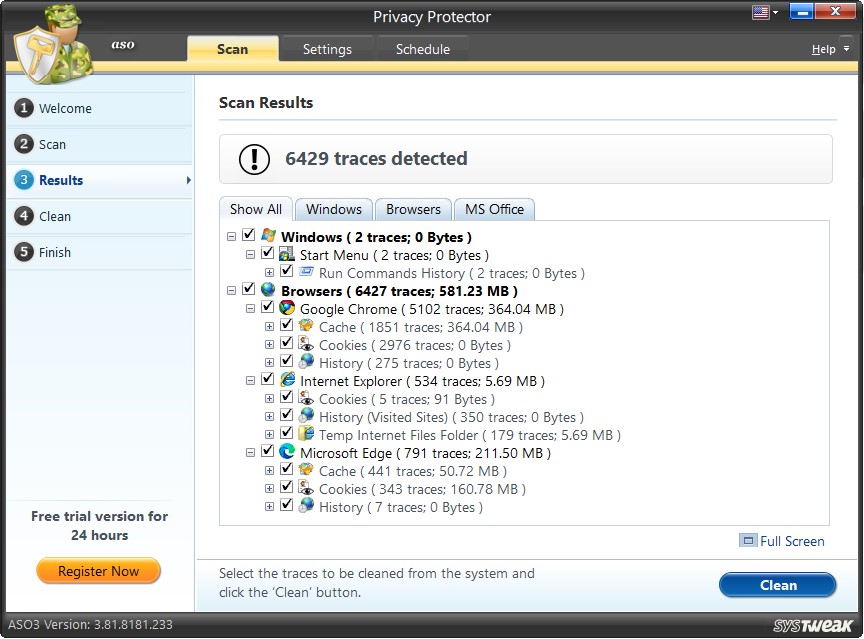The height and width of the screenshot is (639, 864).
Task: Switch to the MS Office tab
Action: point(494,208)
